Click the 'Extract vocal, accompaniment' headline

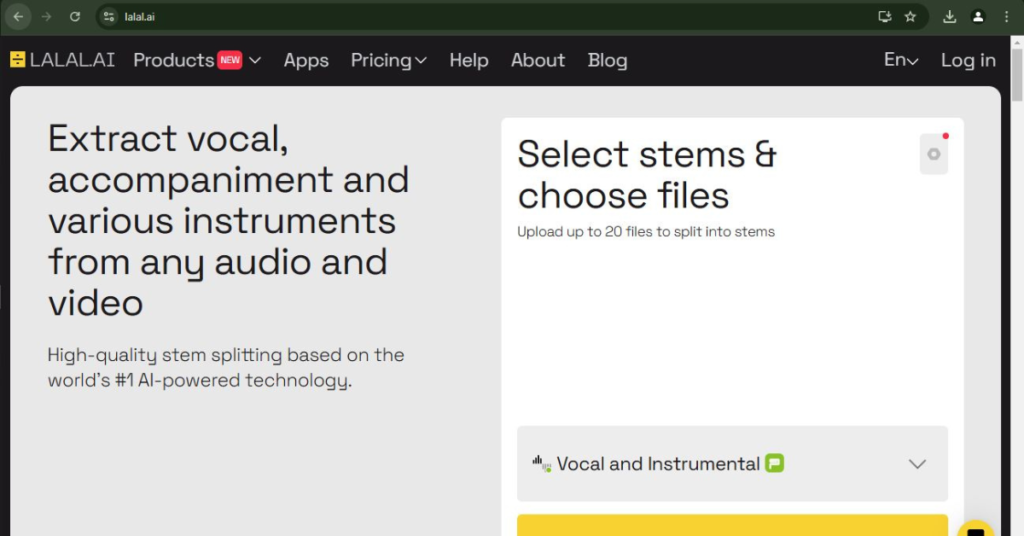(x=229, y=221)
